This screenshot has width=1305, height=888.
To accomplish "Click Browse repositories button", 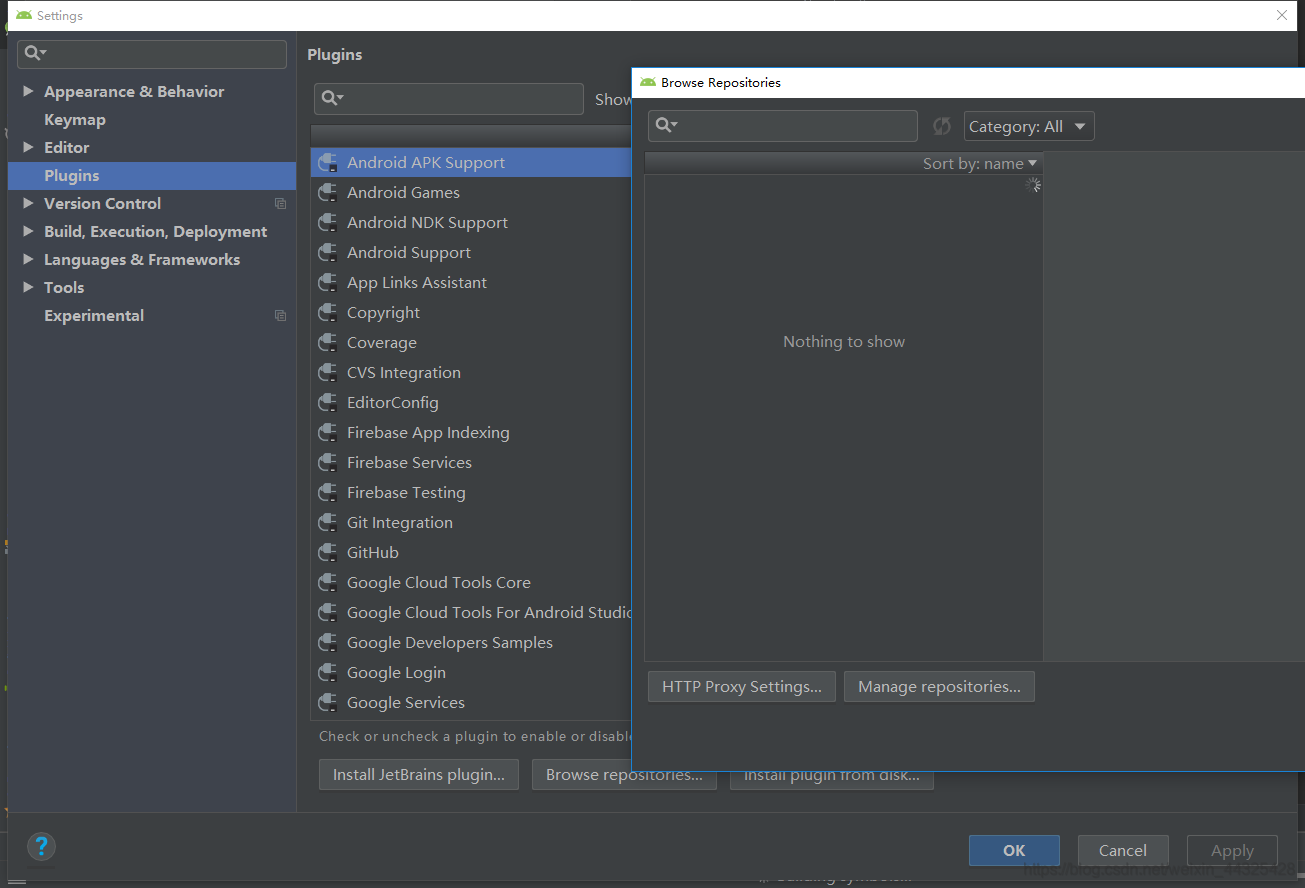I will [x=624, y=775].
